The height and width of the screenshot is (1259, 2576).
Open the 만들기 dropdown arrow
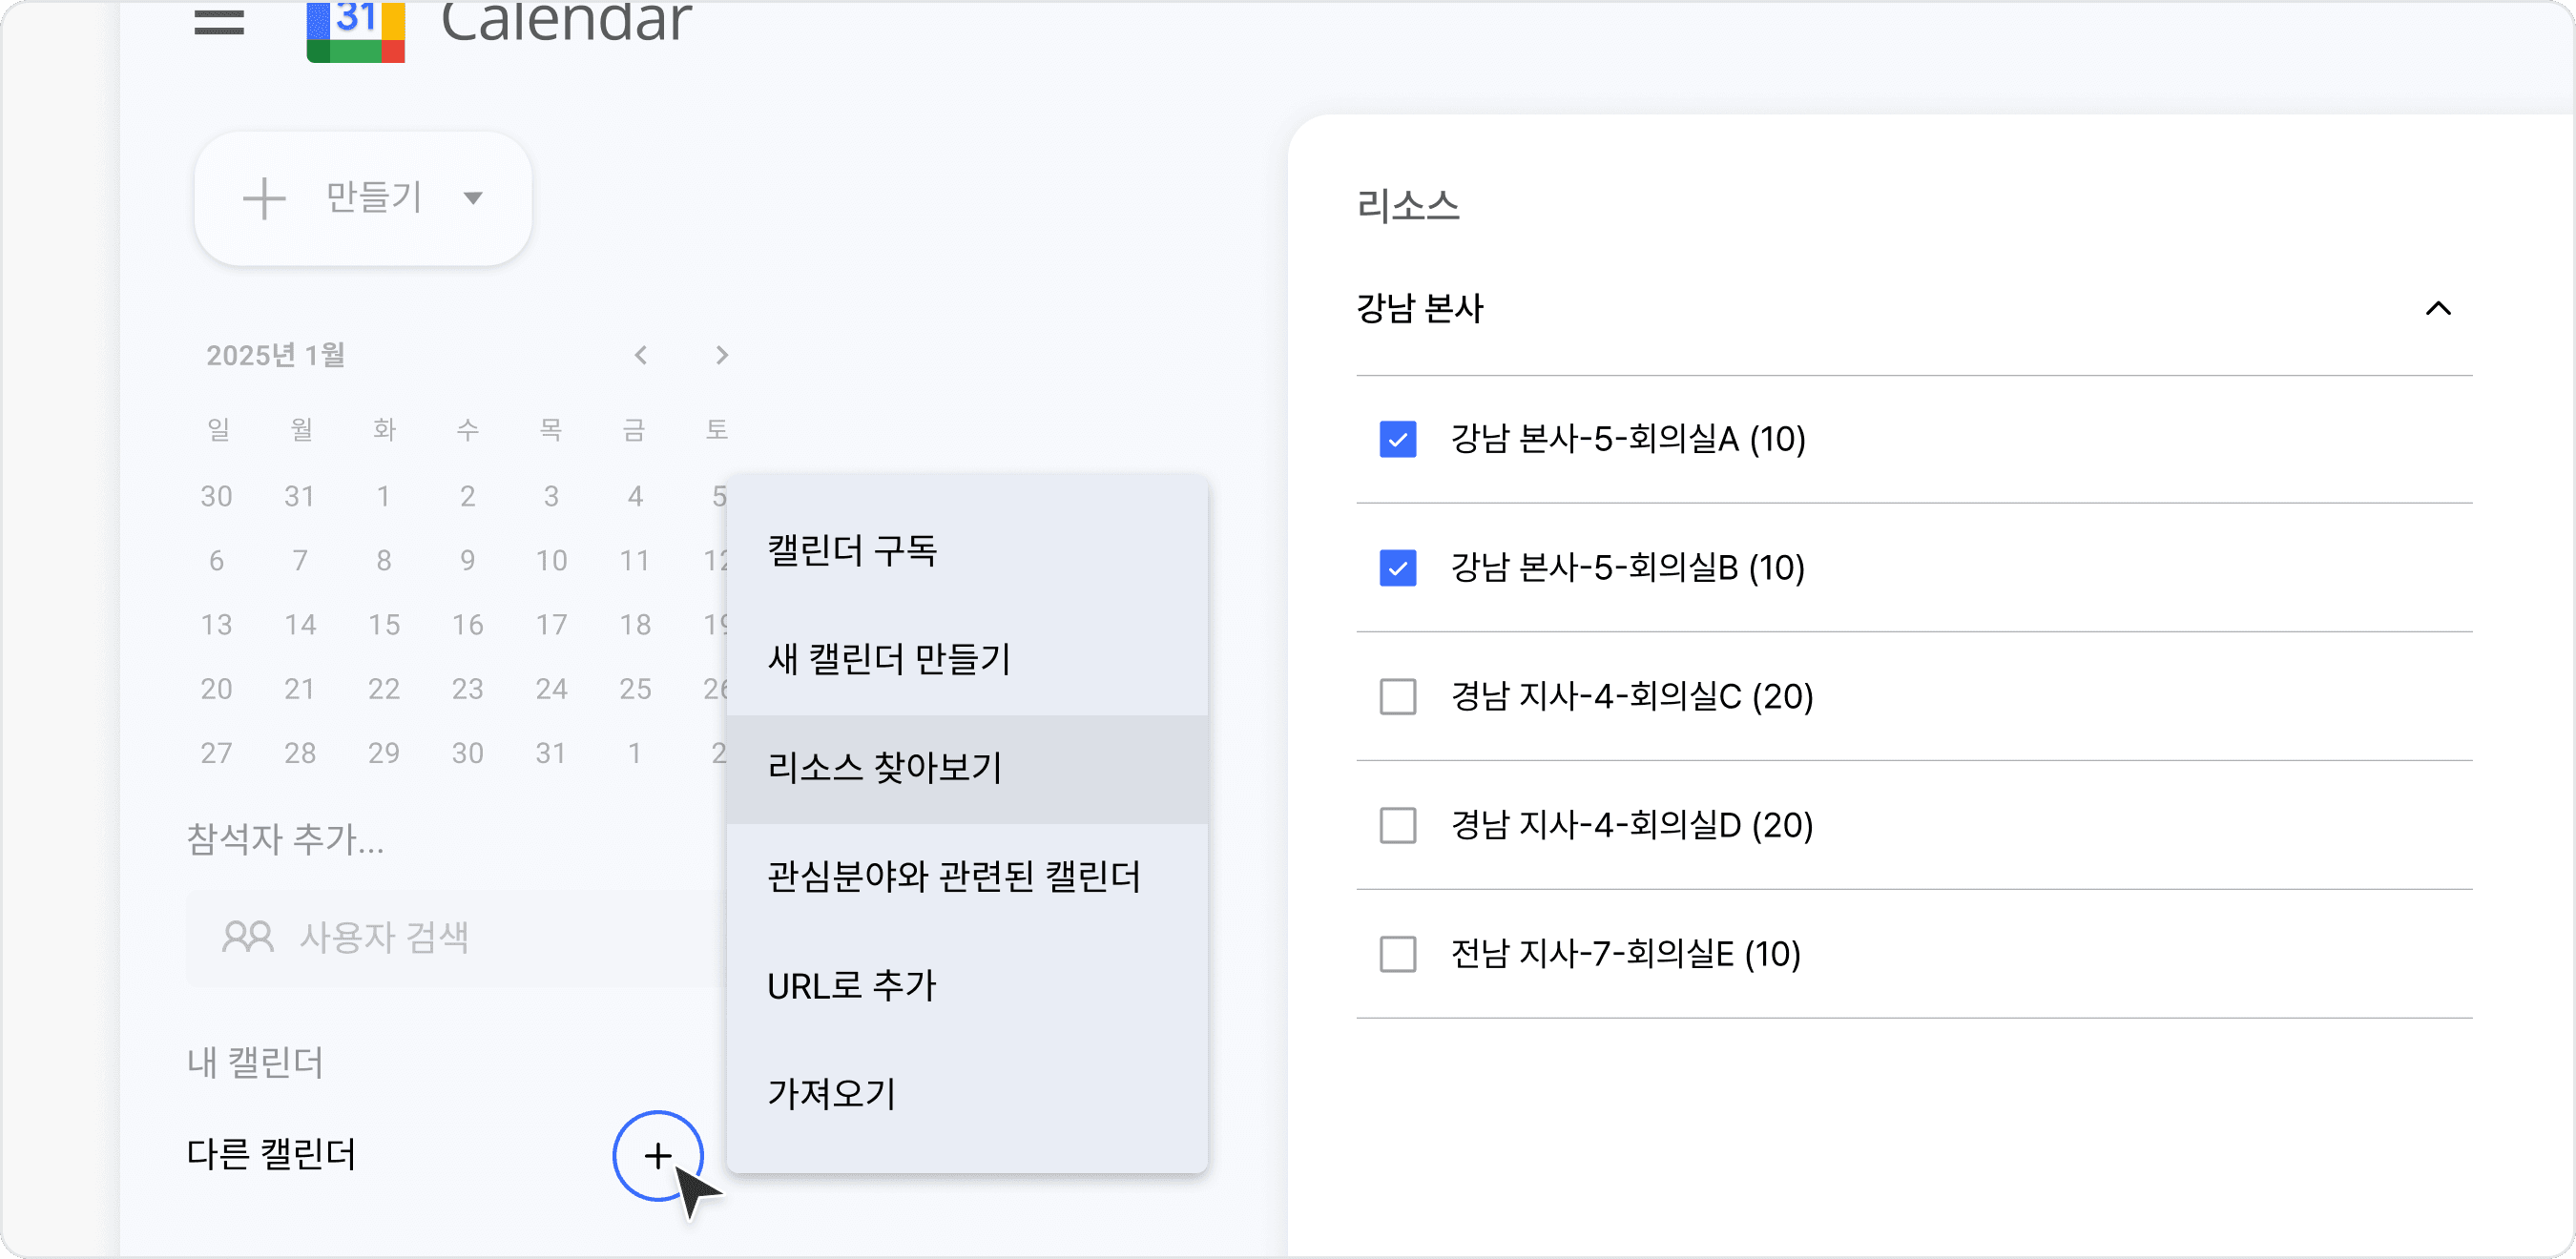[475, 198]
